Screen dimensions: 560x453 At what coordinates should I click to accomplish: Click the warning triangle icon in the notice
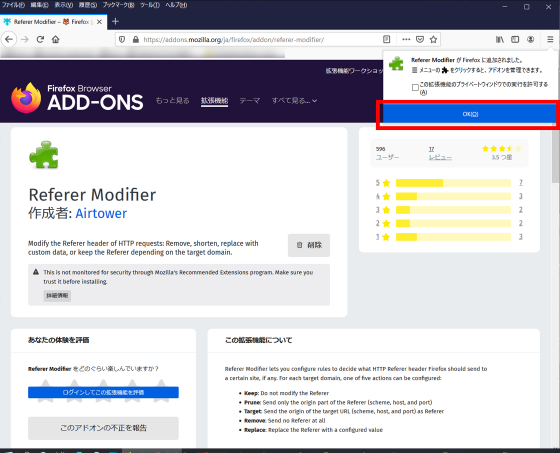[x=36, y=272]
